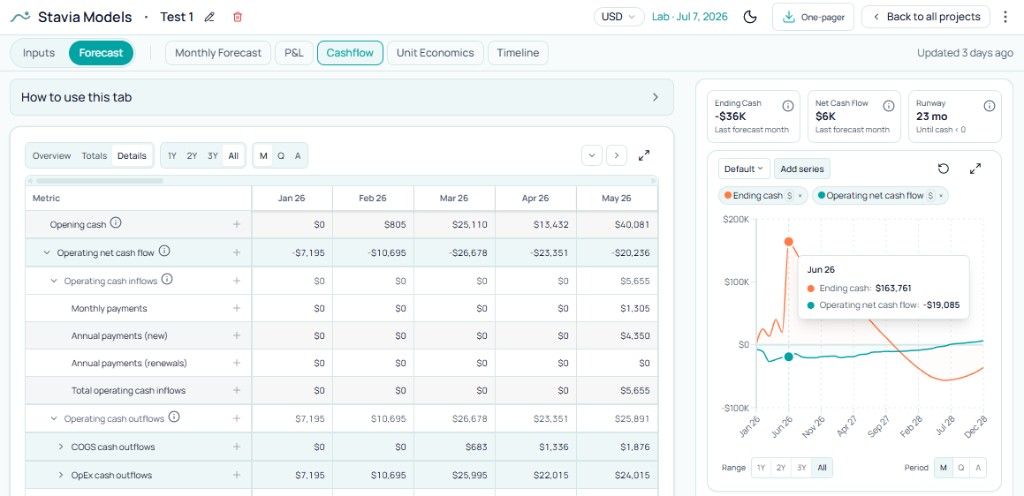Expand OpEx cash outflows row
This screenshot has height=496, width=1024.
click(x=61, y=475)
